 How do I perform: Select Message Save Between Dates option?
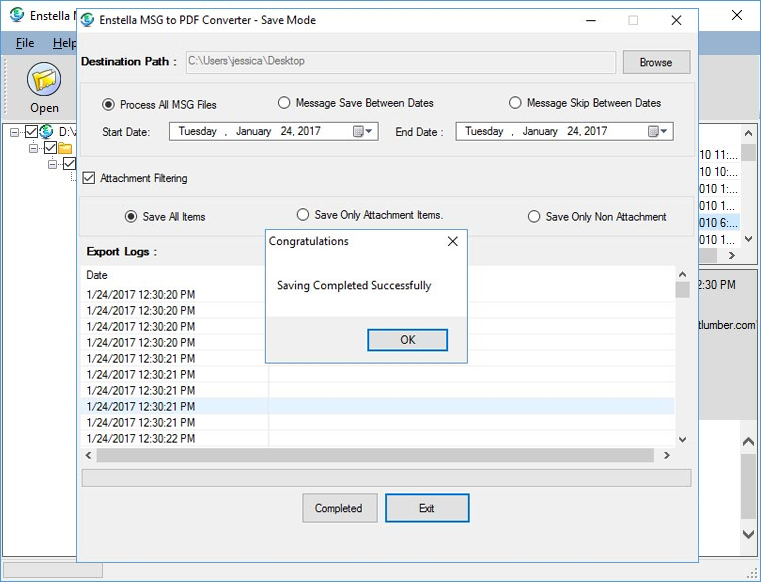pos(284,103)
